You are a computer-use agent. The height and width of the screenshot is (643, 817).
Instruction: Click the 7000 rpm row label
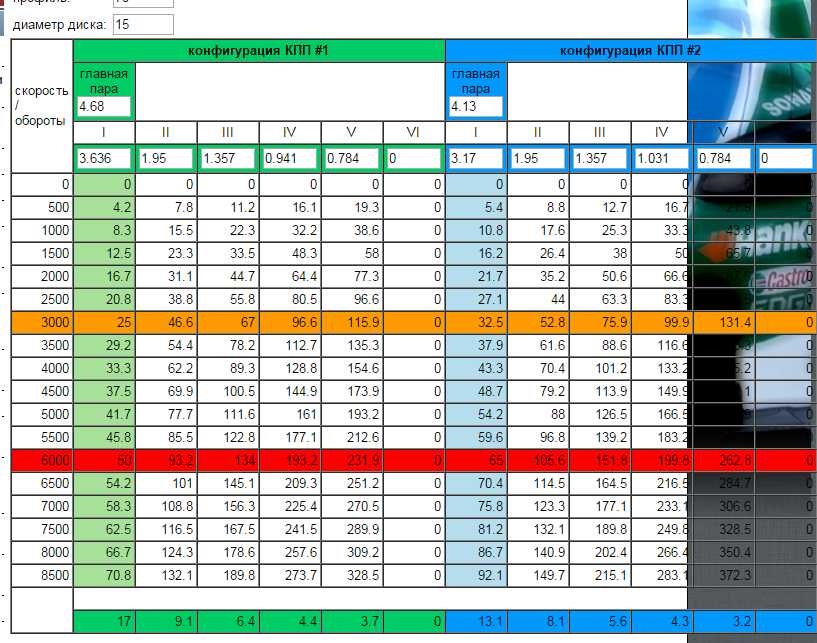pyautogui.click(x=42, y=506)
